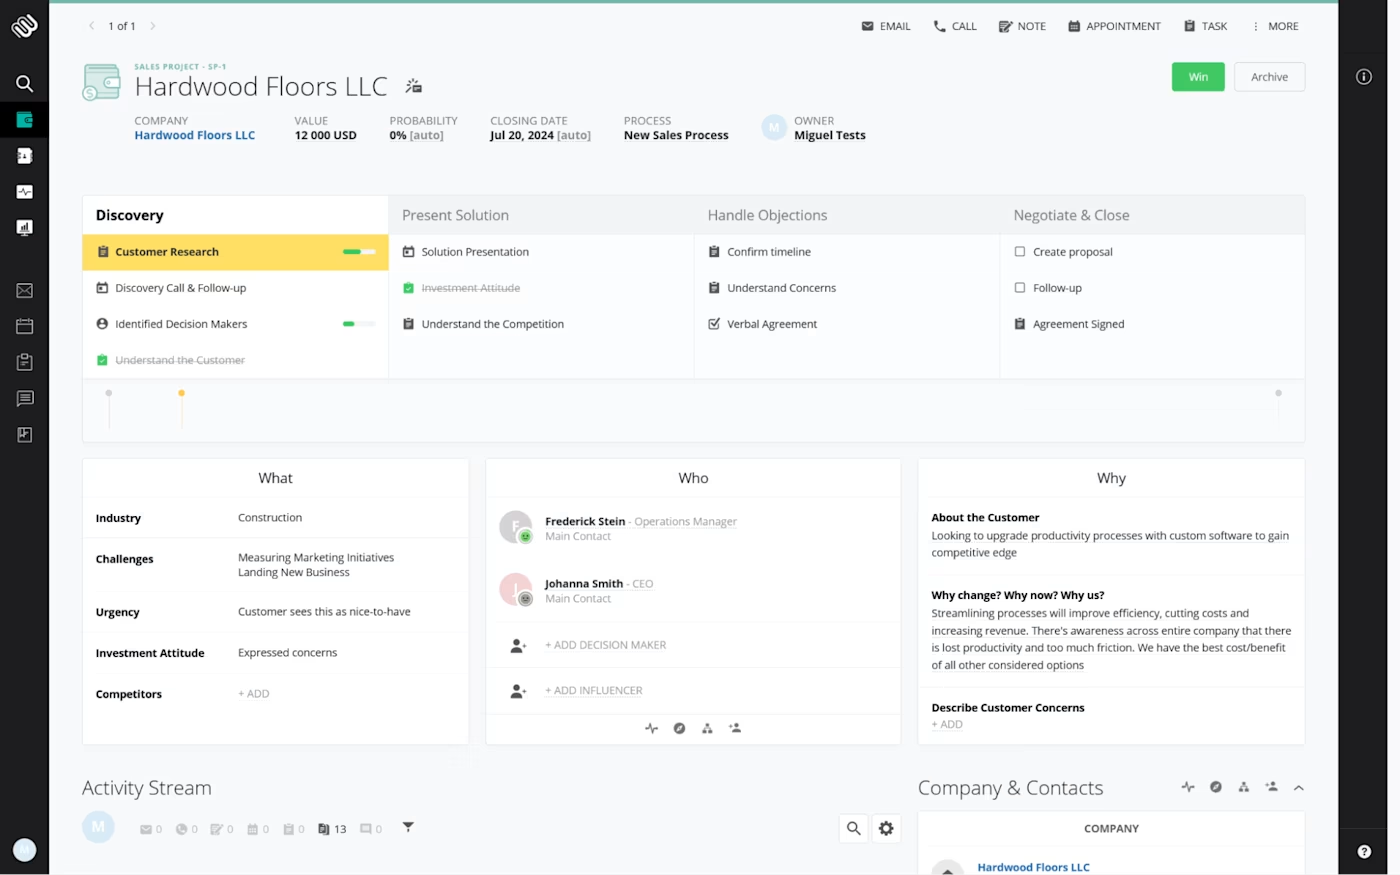Viewport: 1400px width, 875px height.
Task: Select the Present Solution stage
Action: tap(541, 215)
